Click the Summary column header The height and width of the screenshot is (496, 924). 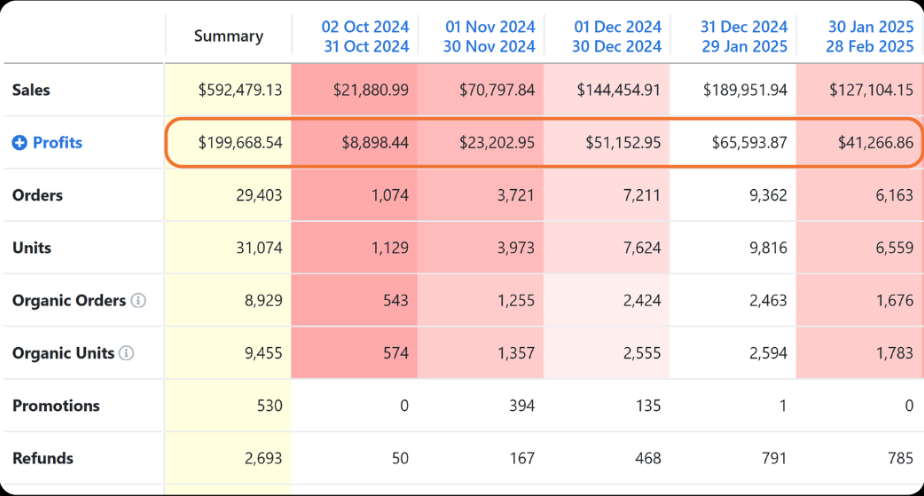click(x=229, y=37)
